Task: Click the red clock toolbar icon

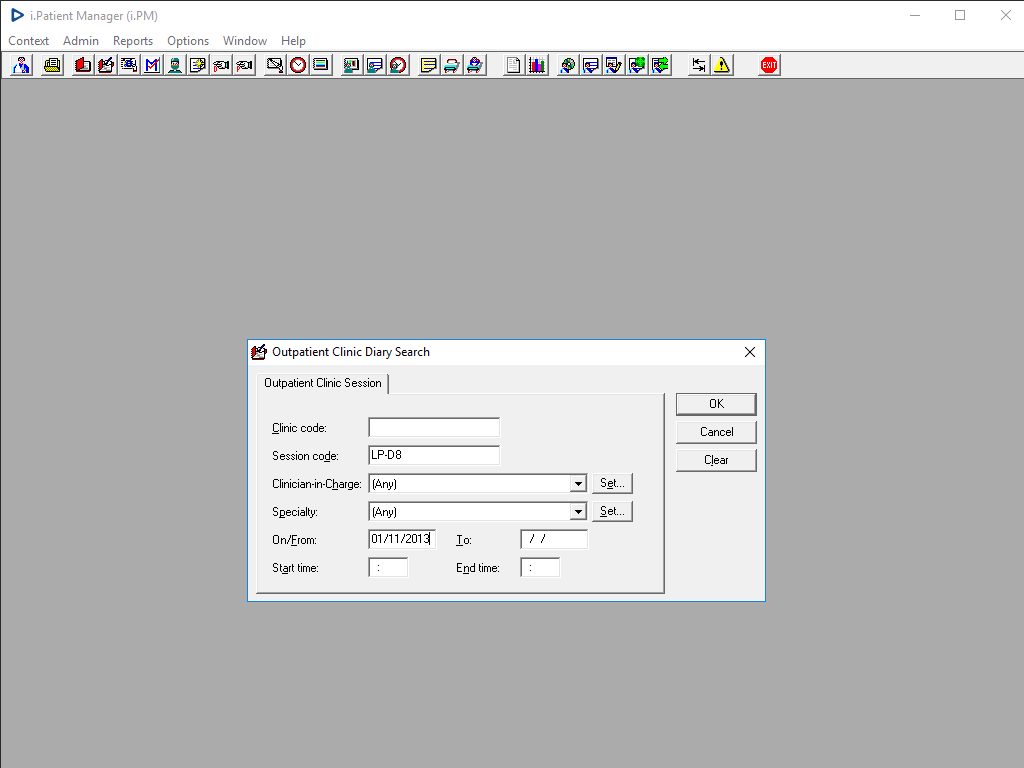Action: point(298,65)
